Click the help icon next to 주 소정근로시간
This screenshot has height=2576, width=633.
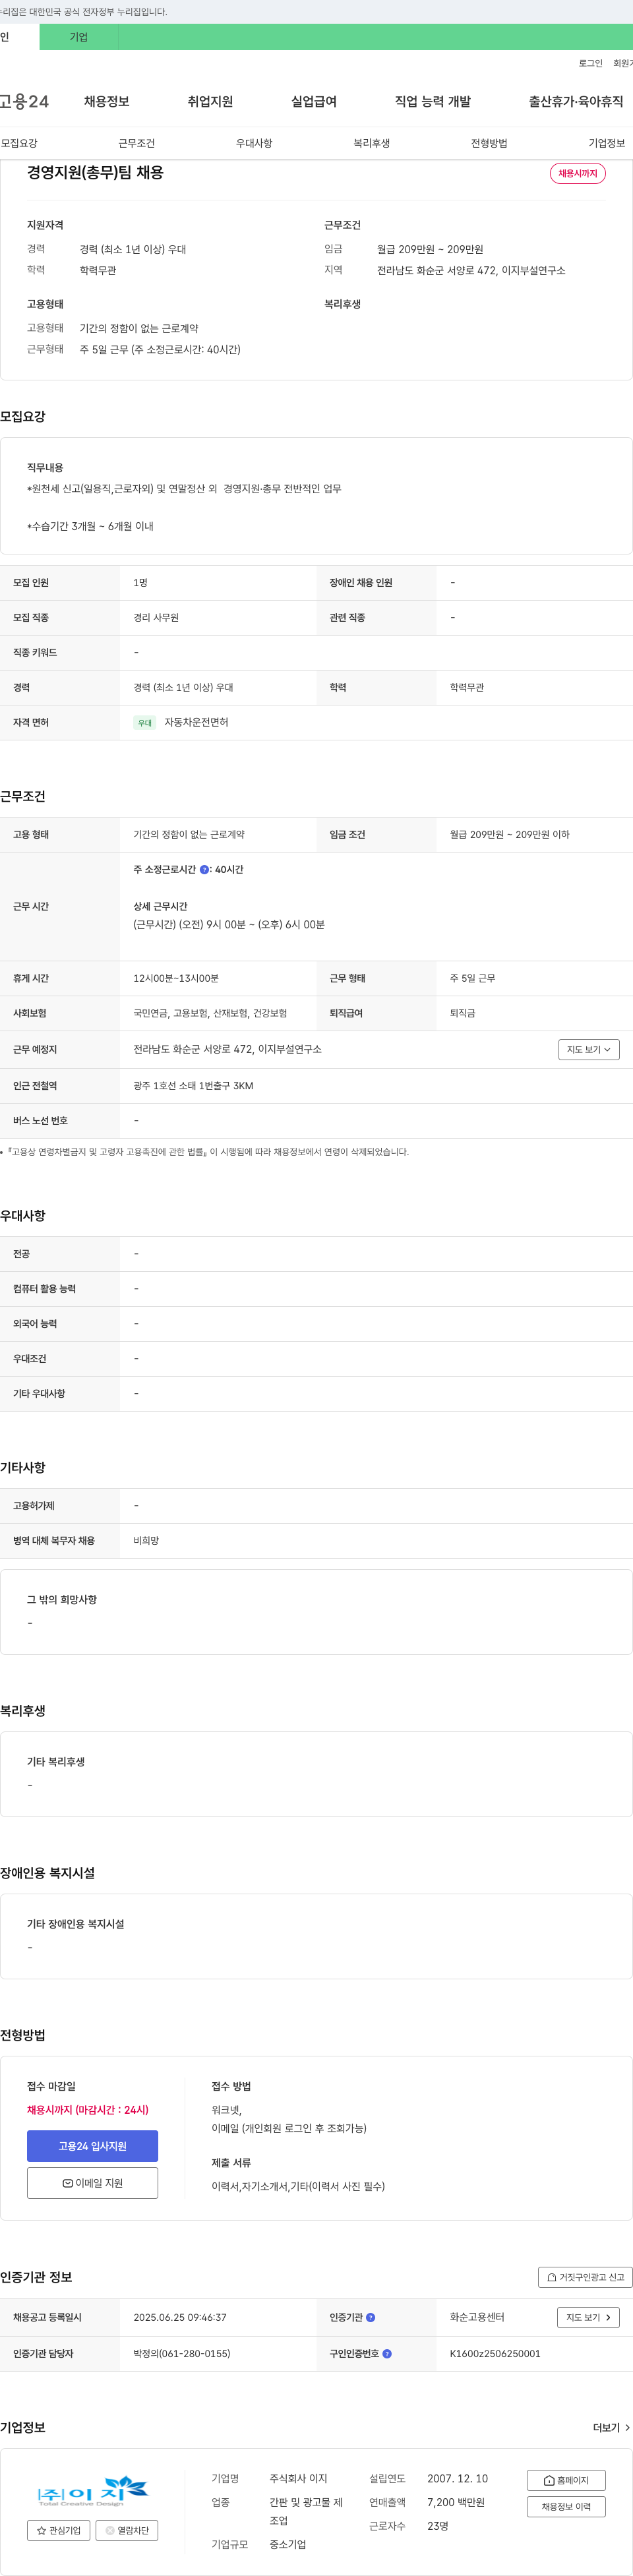(x=204, y=869)
